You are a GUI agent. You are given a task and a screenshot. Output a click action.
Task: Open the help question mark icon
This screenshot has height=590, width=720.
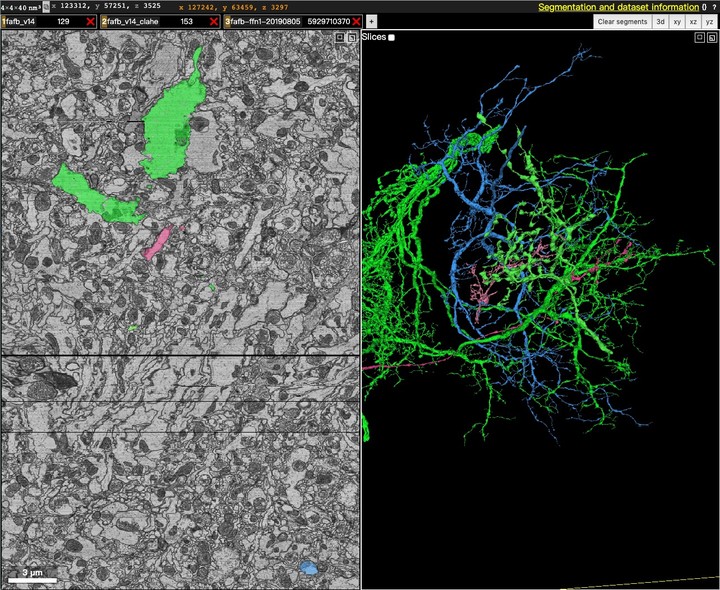713,7
